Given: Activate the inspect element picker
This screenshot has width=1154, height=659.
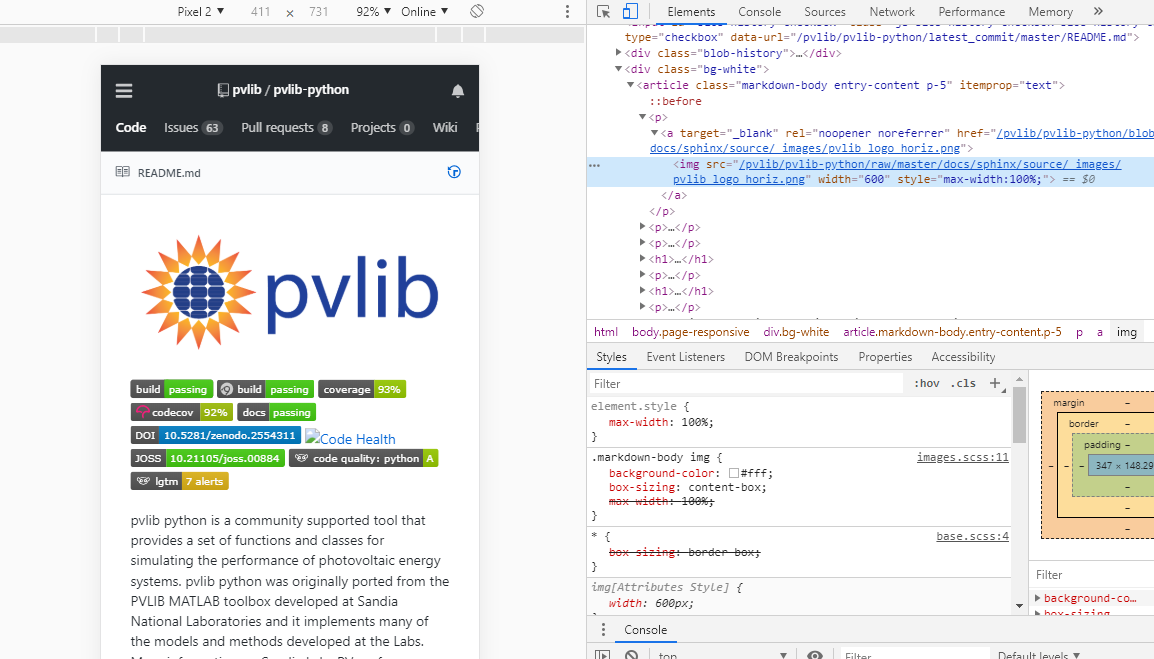Looking at the screenshot, I should pos(603,11).
